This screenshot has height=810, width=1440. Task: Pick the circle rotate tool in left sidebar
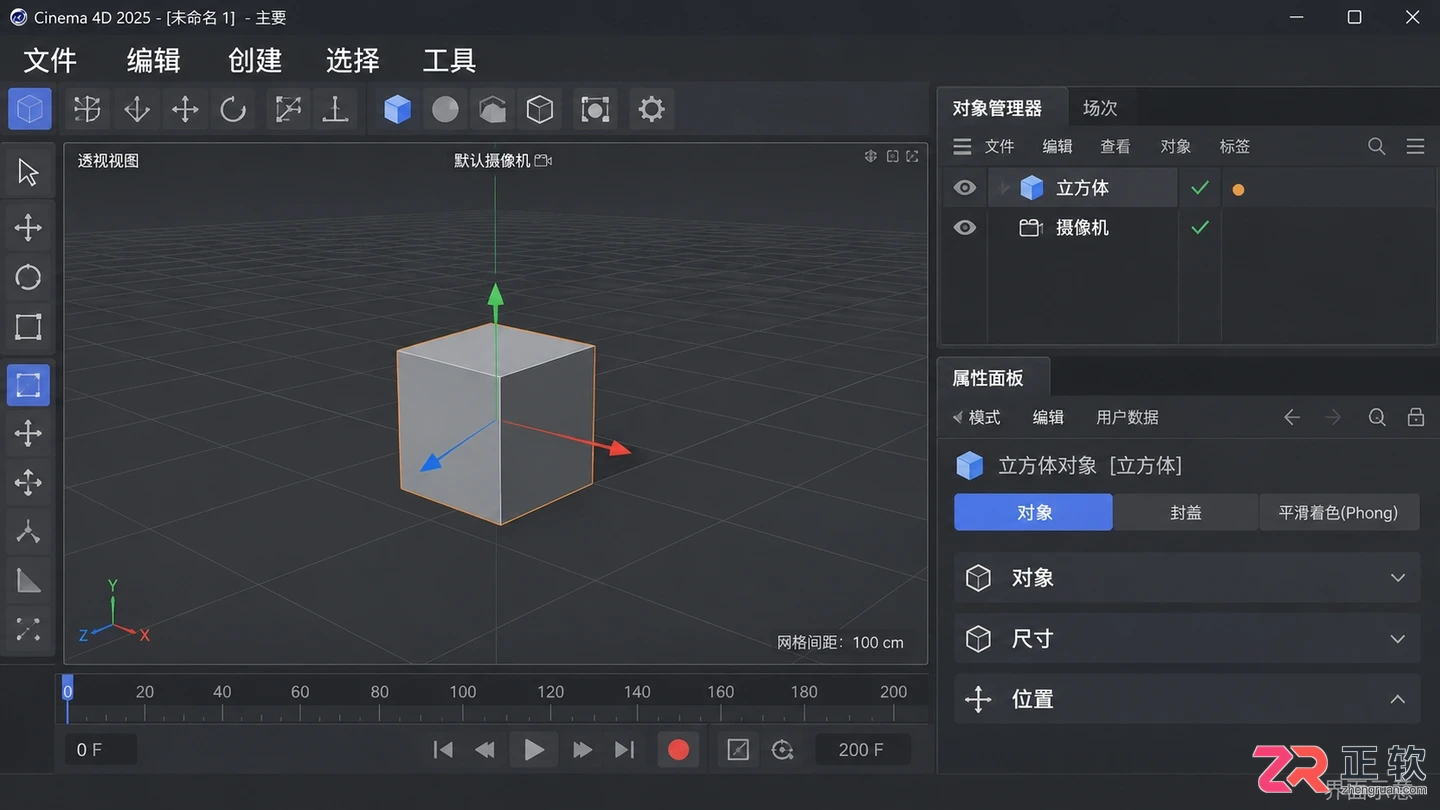[28, 277]
